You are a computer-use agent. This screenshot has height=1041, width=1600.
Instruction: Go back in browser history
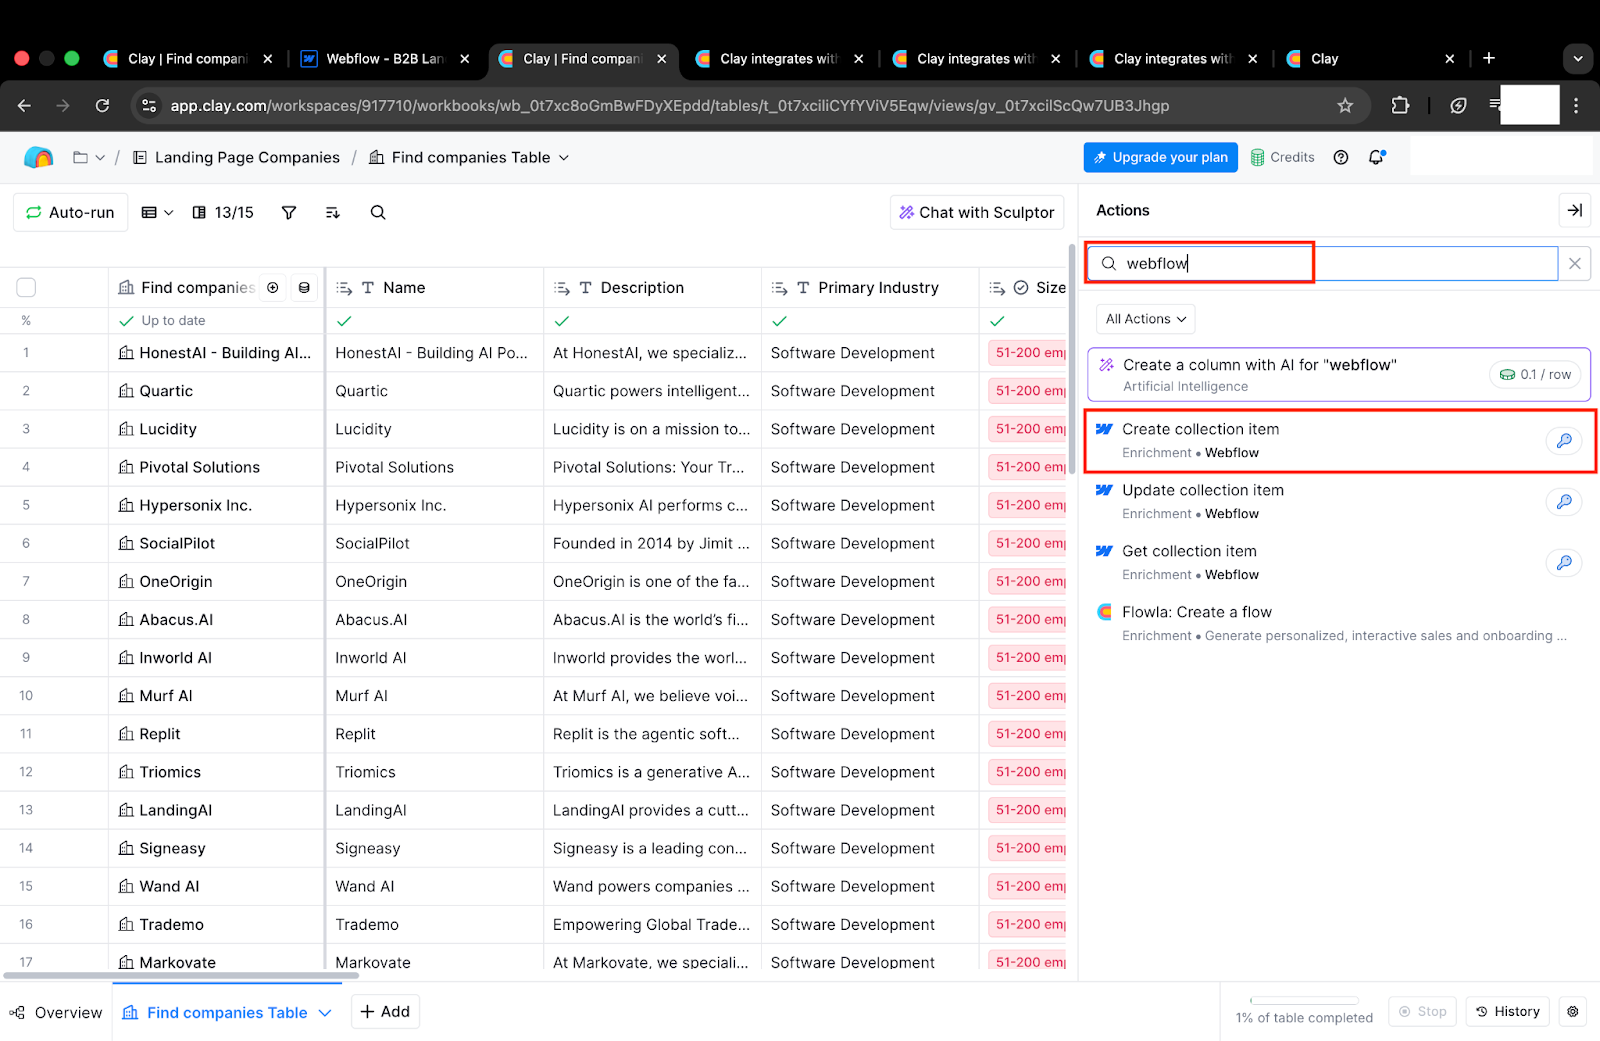click(x=25, y=105)
